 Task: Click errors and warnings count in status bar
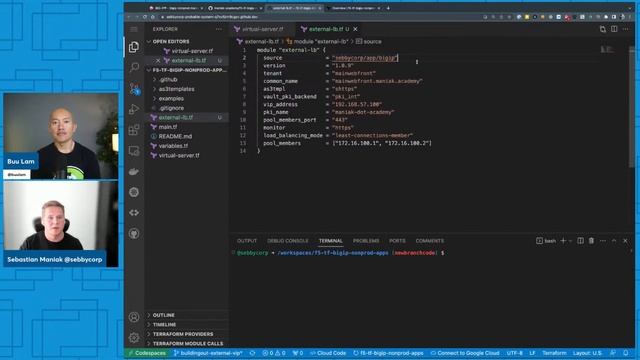(274, 353)
